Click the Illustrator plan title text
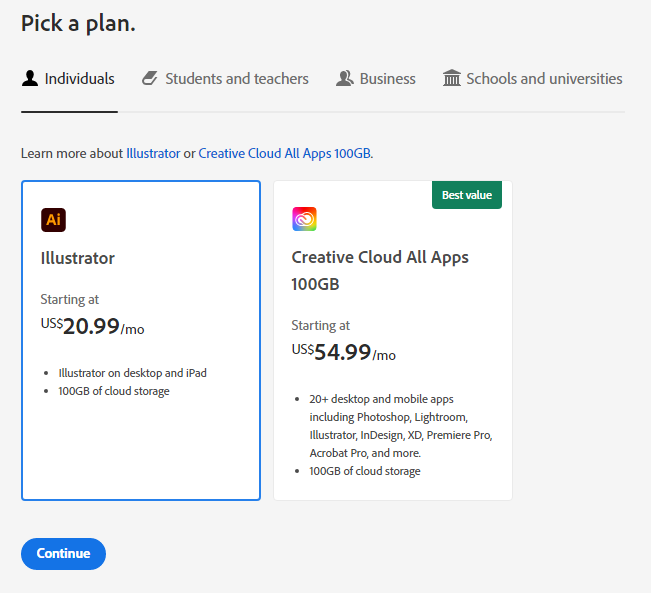Viewport: 651px width, 593px height. point(78,258)
